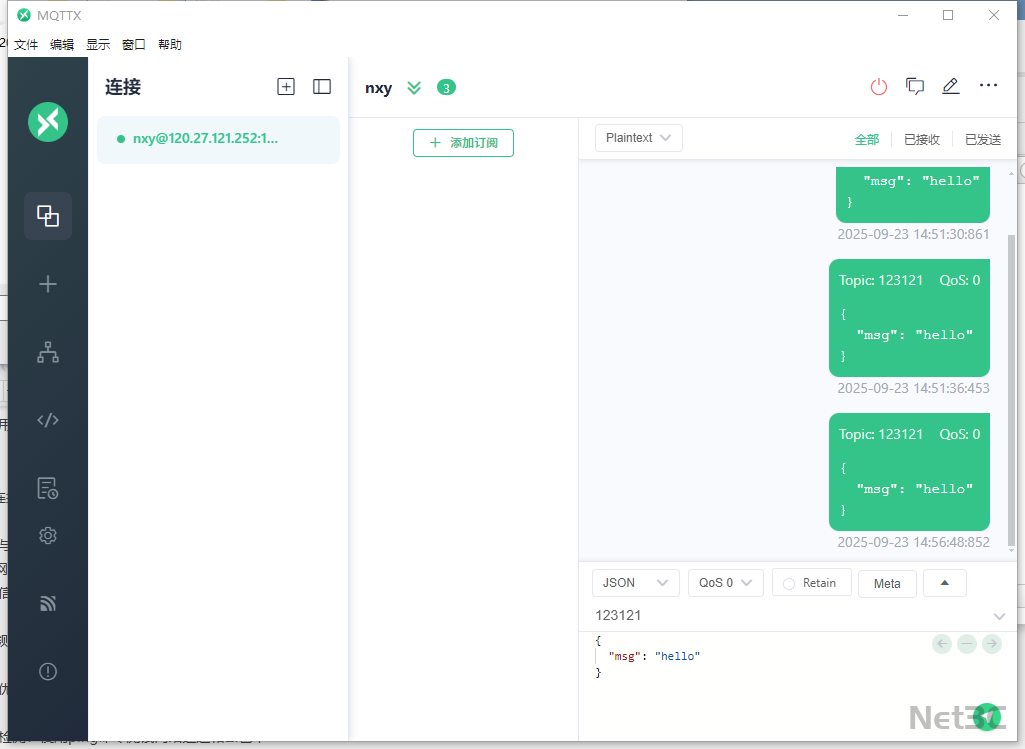Open the JSON payload type dropdown
Image resolution: width=1025 pixels, height=749 pixels.
point(635,583)
